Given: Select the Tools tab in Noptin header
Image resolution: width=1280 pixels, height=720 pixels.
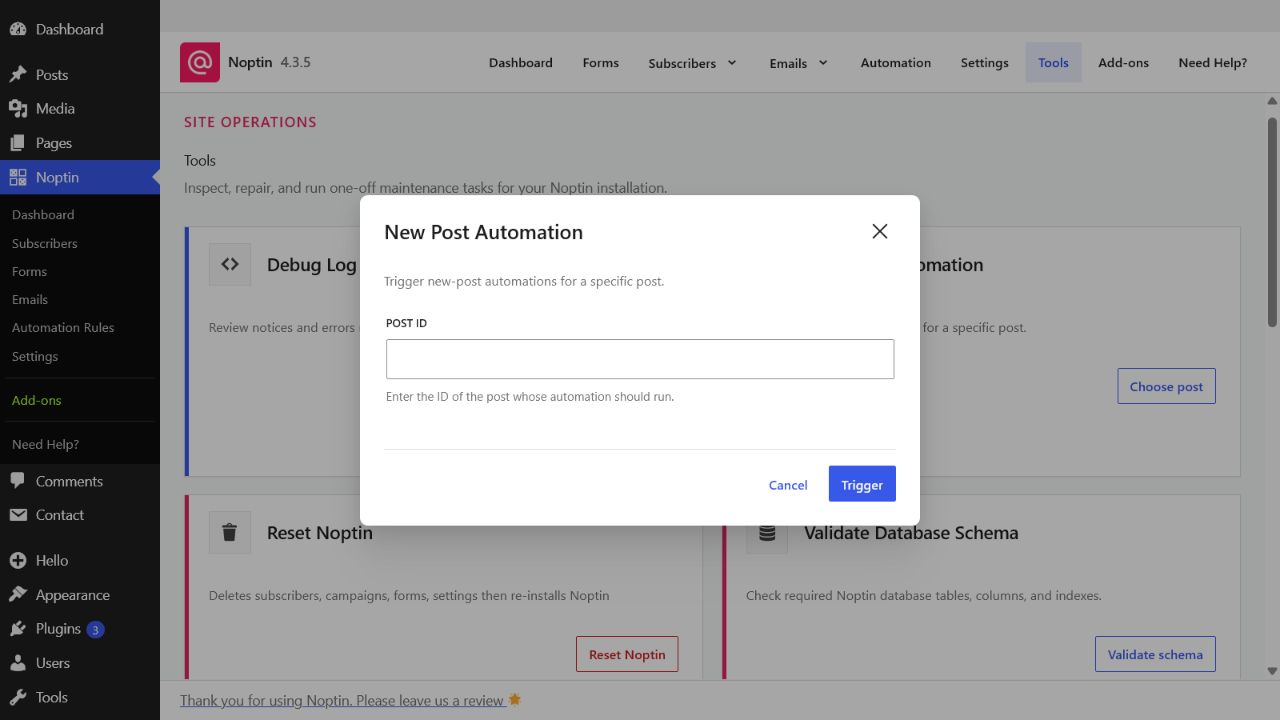Looking at the screenshot, I should [x=1053, y=63].
